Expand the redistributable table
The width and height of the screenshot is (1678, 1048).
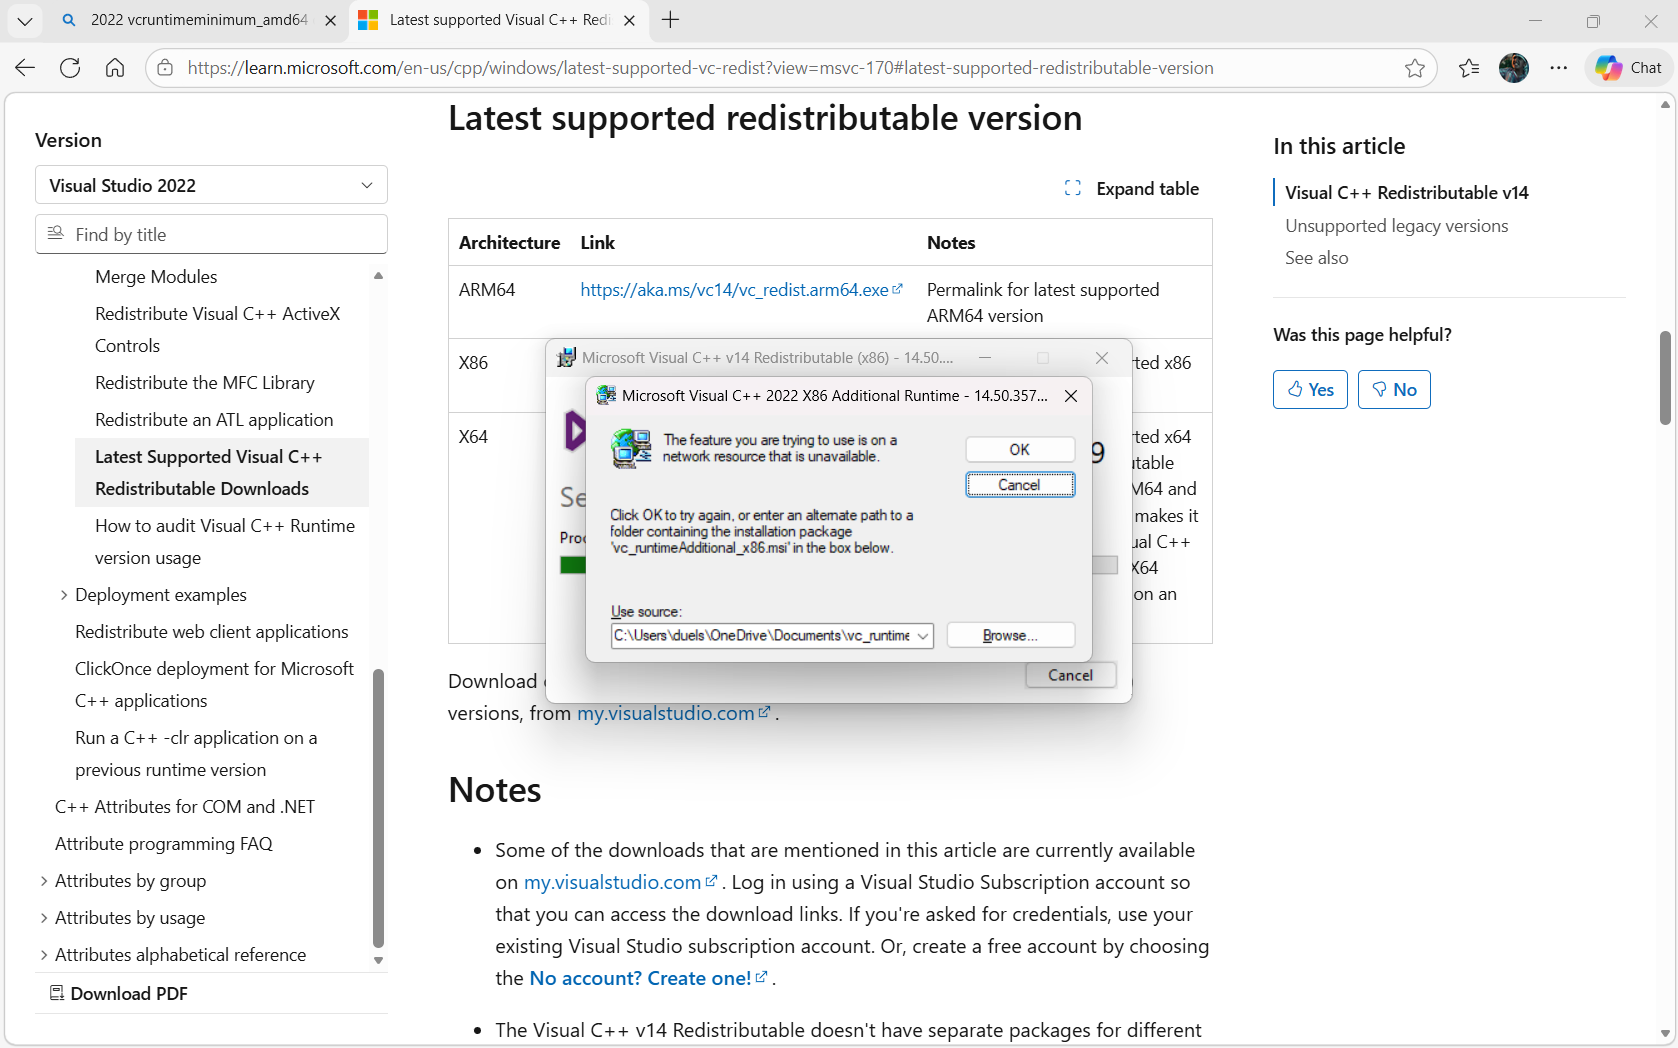pos(1132,189)
